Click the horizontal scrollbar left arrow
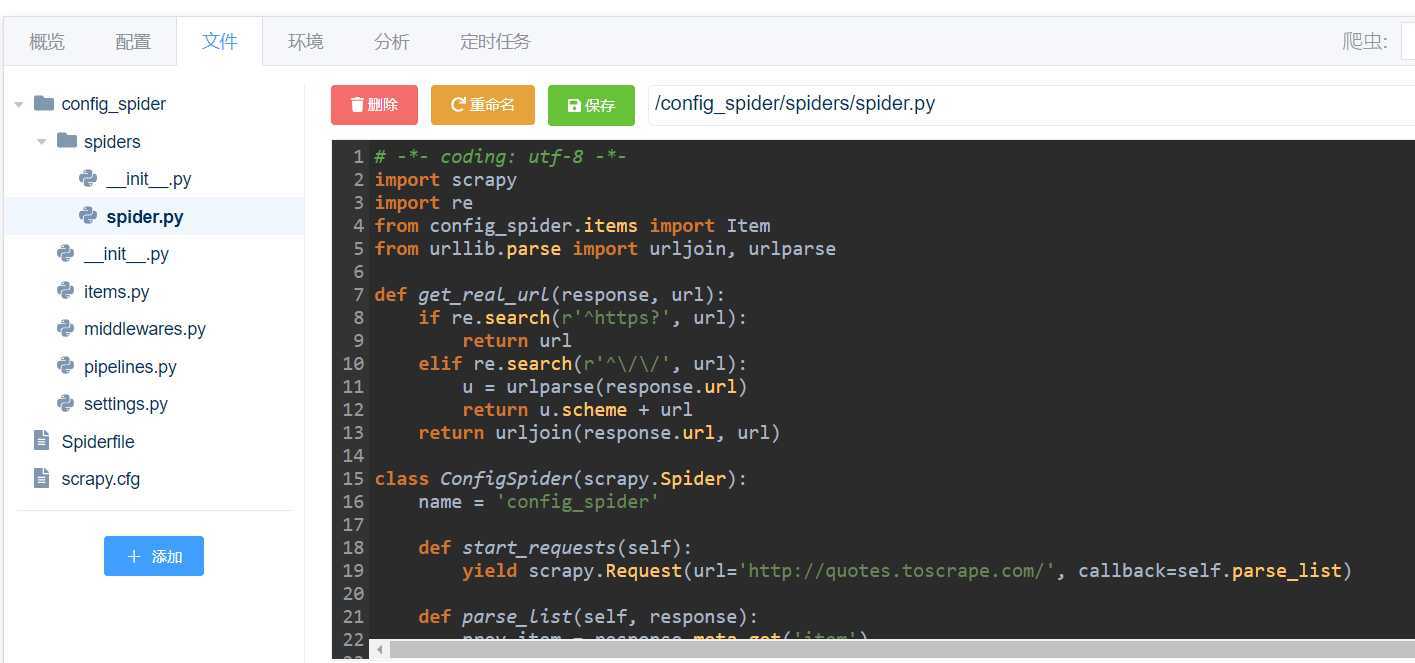 (380, 650)
